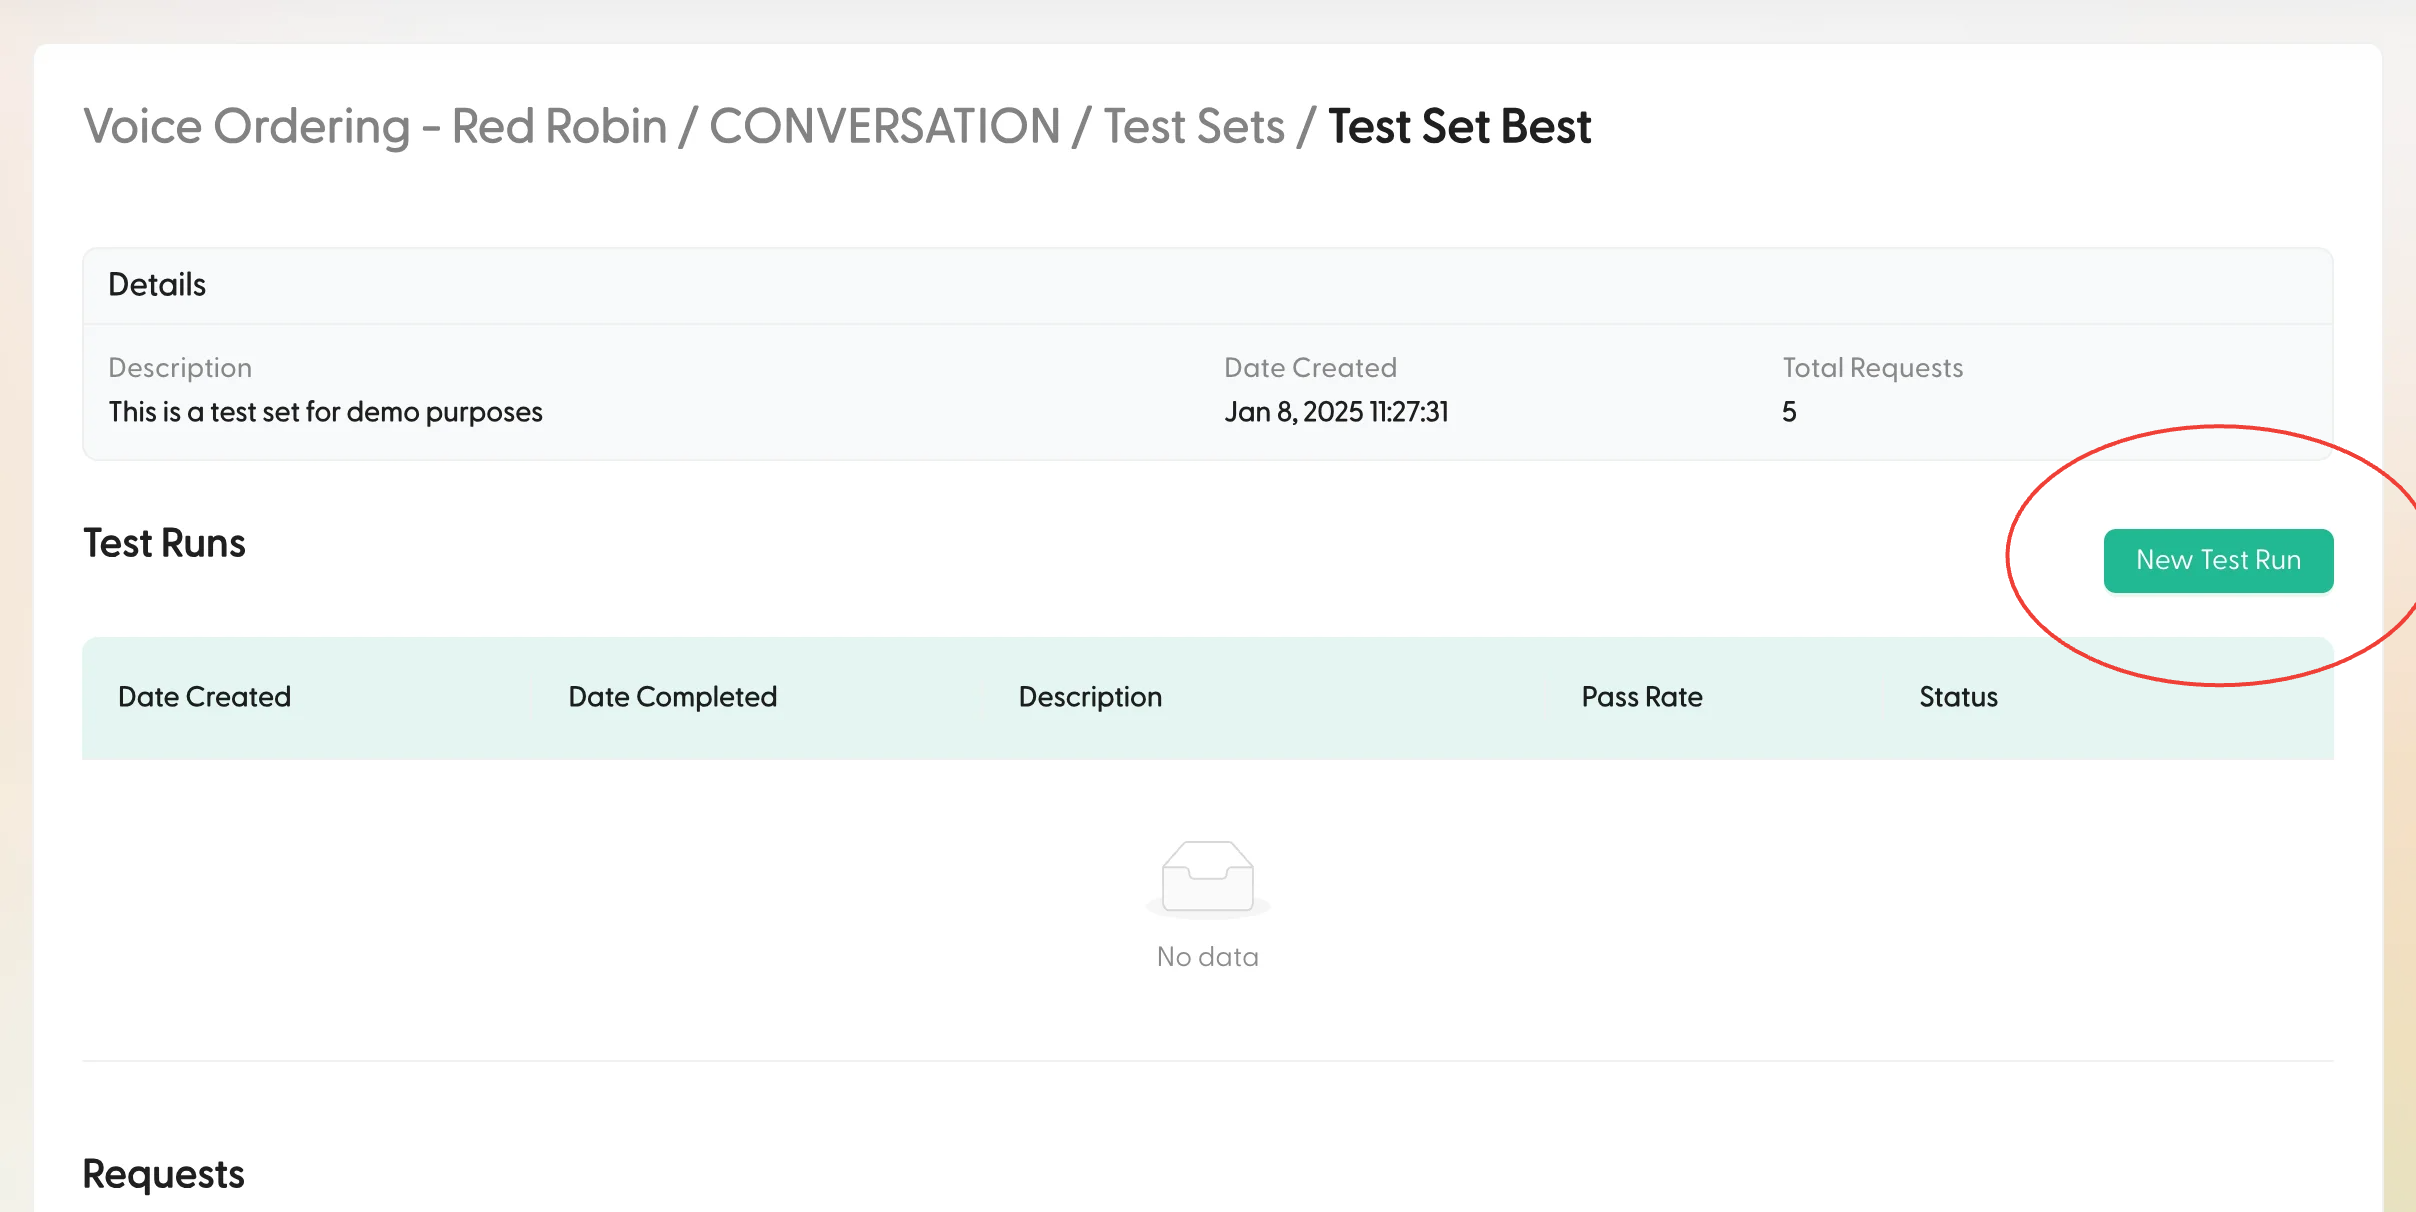Click Status column header
Viewport: 2416px width, 1212px height.
click(1957, 697)
